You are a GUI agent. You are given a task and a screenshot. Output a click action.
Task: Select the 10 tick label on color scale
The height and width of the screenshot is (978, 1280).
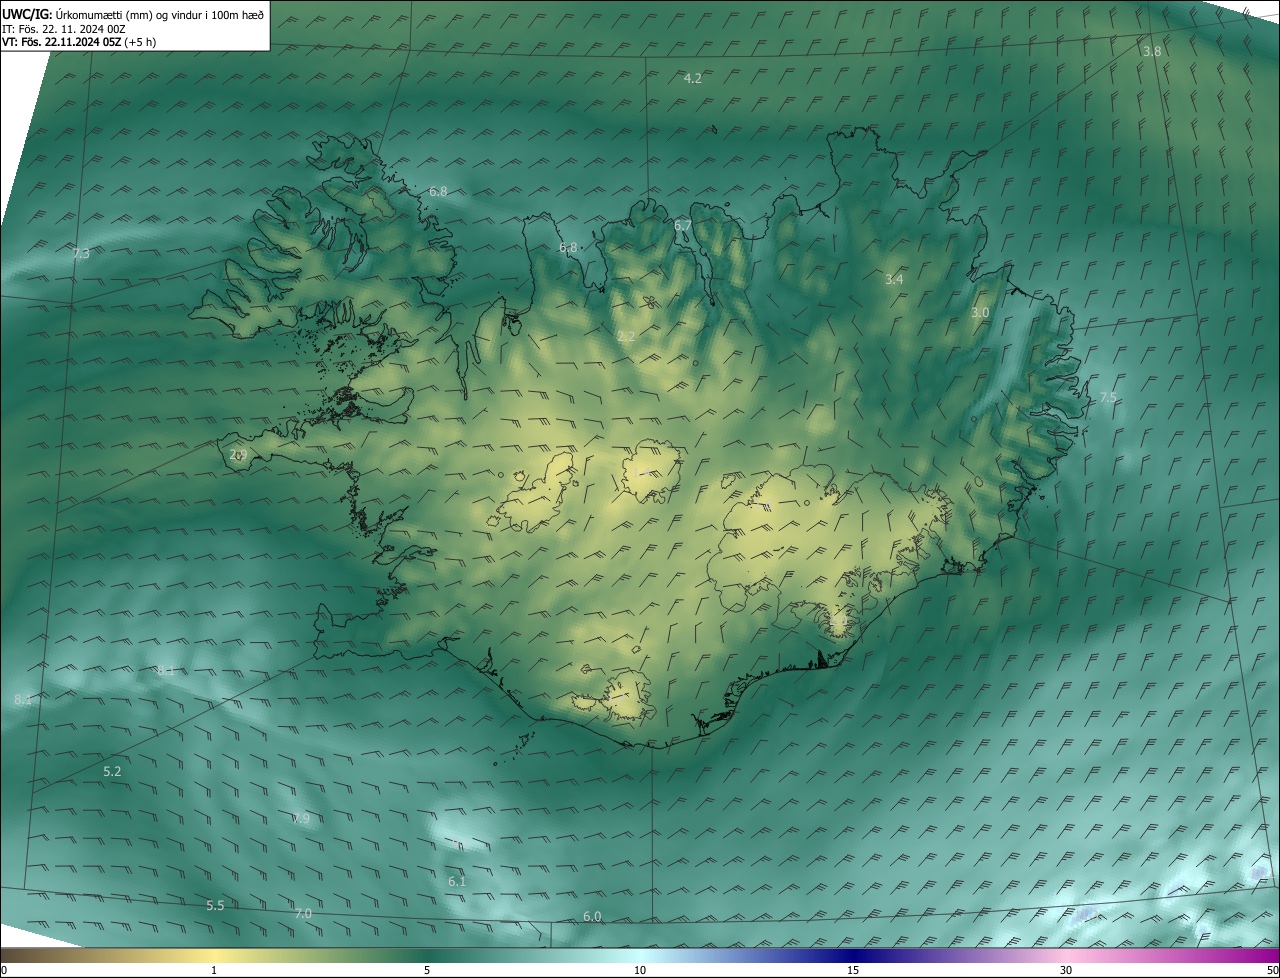point(640,971)
